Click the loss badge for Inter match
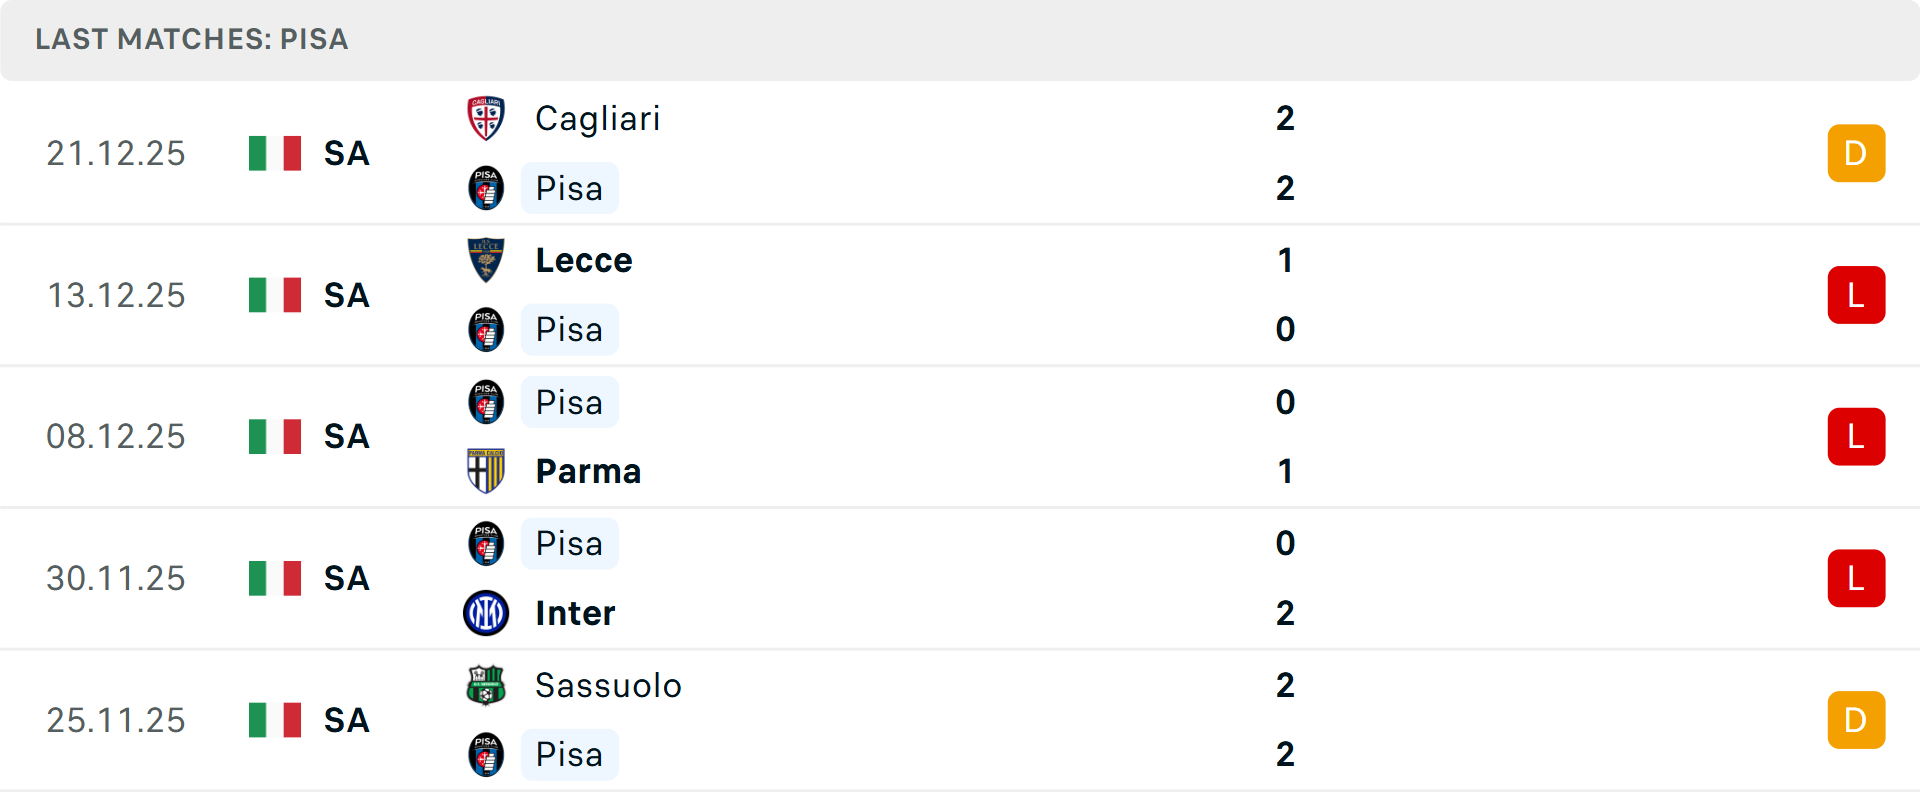The height and width of the screenshot is (792, 1920). coord(1856,578)
